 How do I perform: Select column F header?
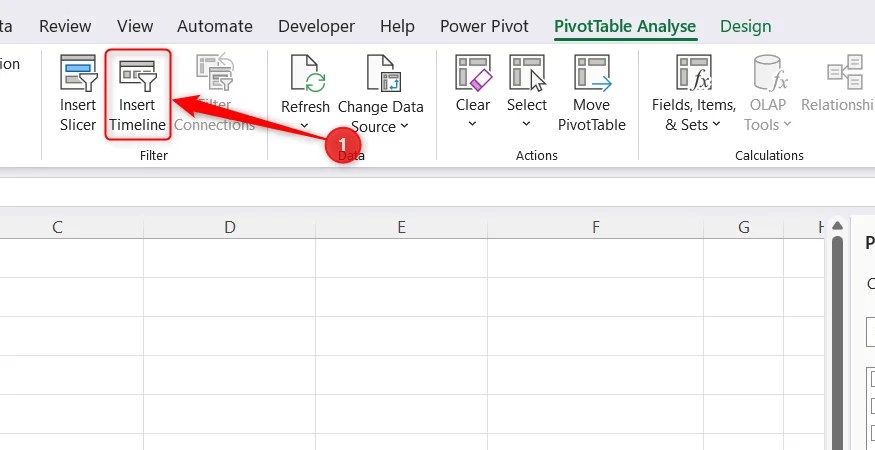[595, 227]
